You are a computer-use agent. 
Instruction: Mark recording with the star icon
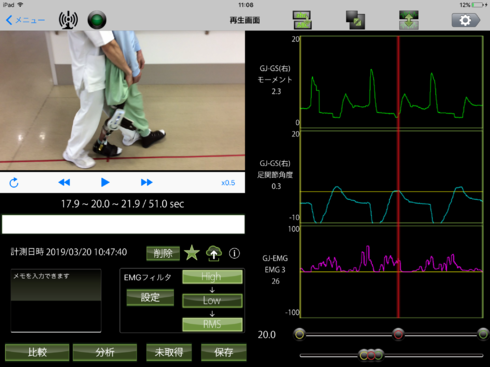pos(192,253)
